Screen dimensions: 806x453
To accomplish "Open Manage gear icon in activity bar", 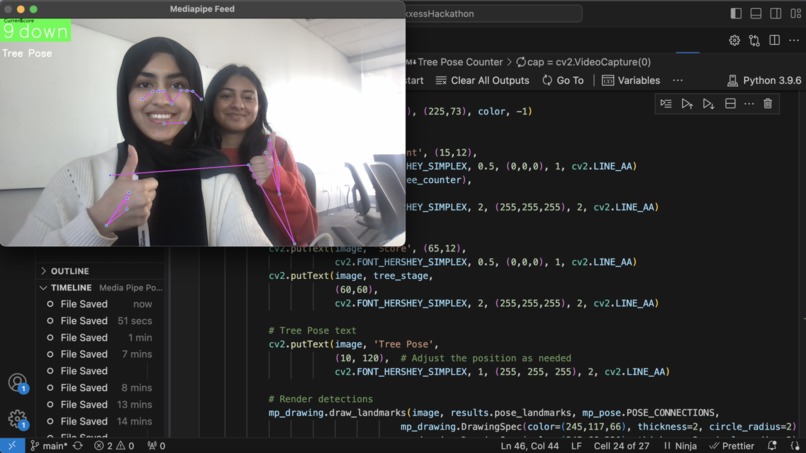I will (17, 419).
